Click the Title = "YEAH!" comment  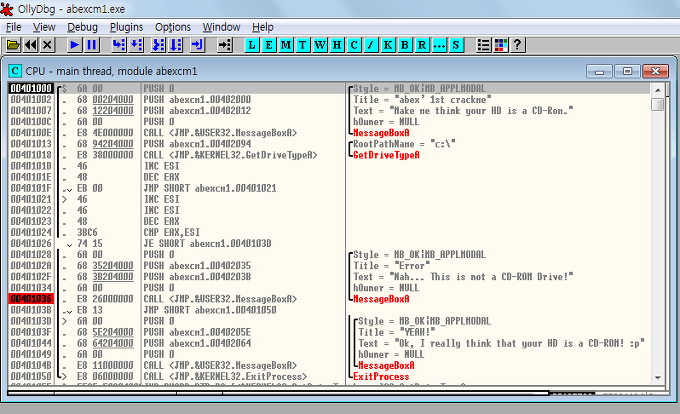(397, 332)
